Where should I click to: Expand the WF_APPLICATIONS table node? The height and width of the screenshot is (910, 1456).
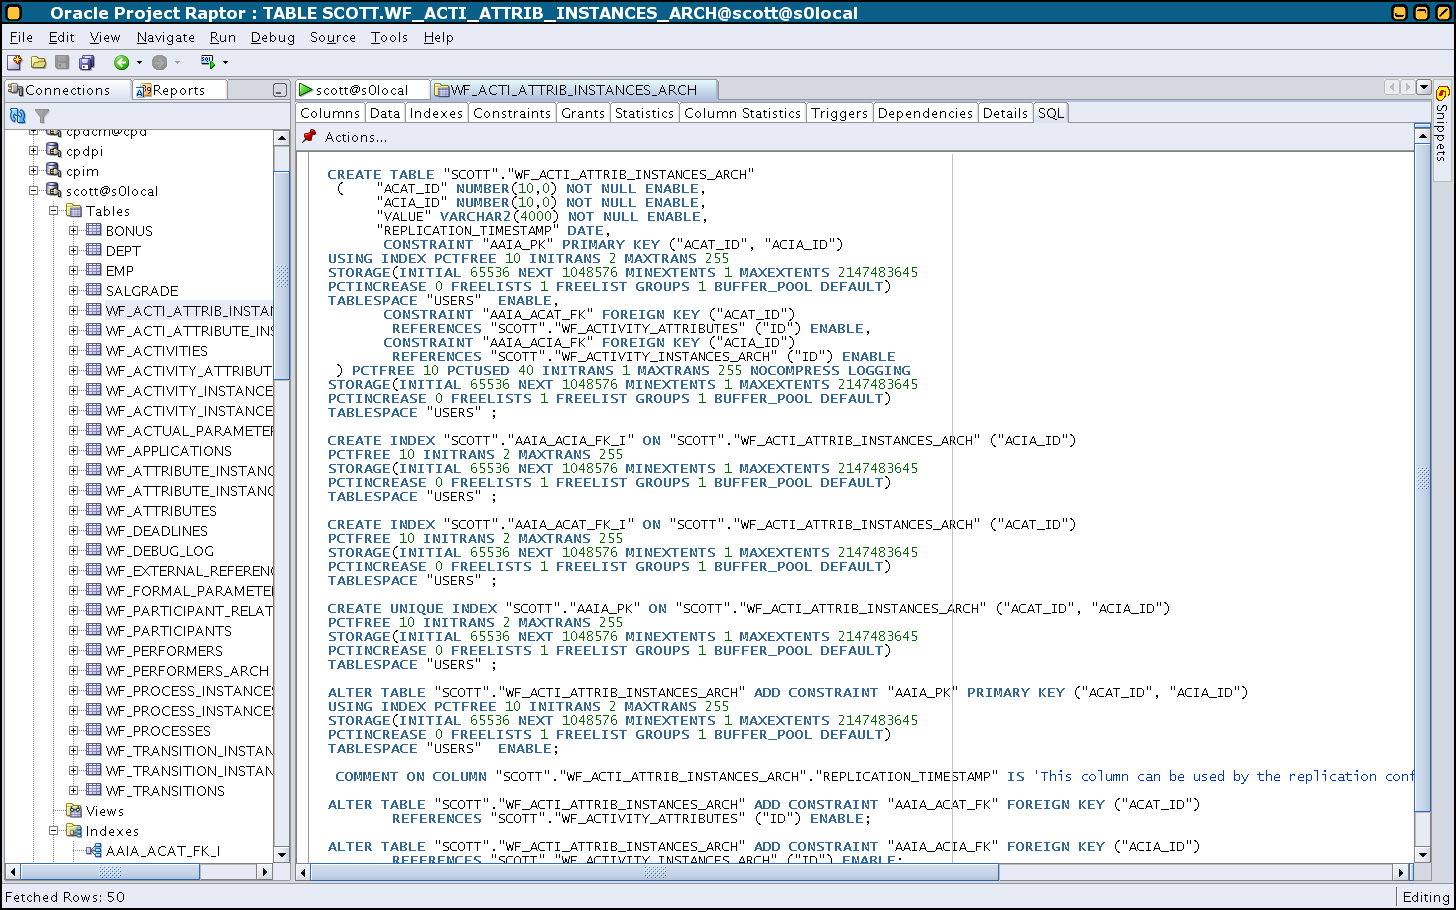coord(74,451)
